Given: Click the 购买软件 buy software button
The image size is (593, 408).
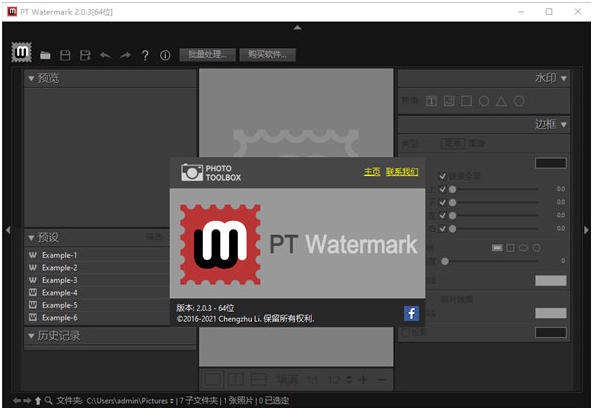Looking at the screenshot, I should [x=267, y=54].
